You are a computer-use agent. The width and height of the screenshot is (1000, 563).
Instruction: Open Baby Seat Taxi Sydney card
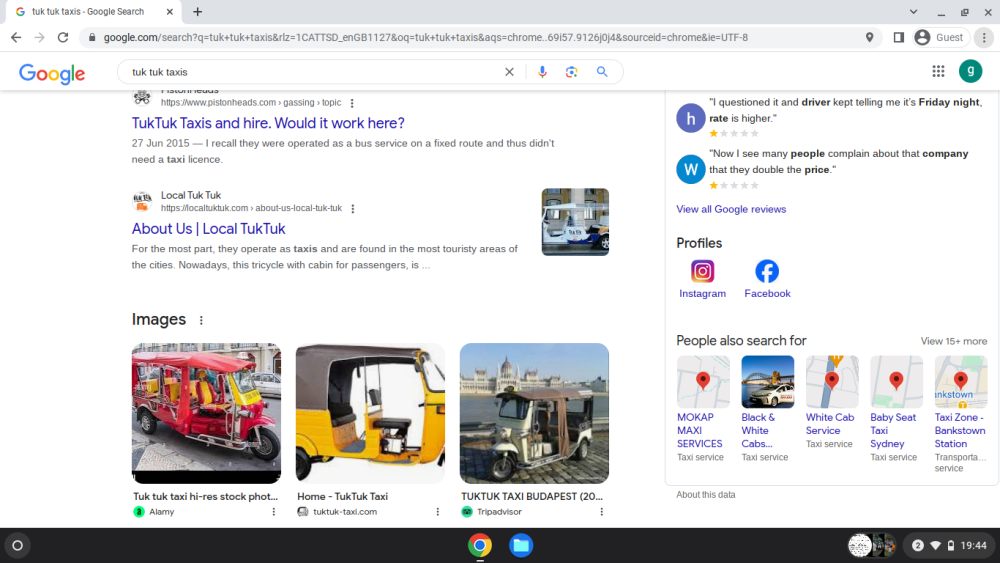[x=896, y=409]
